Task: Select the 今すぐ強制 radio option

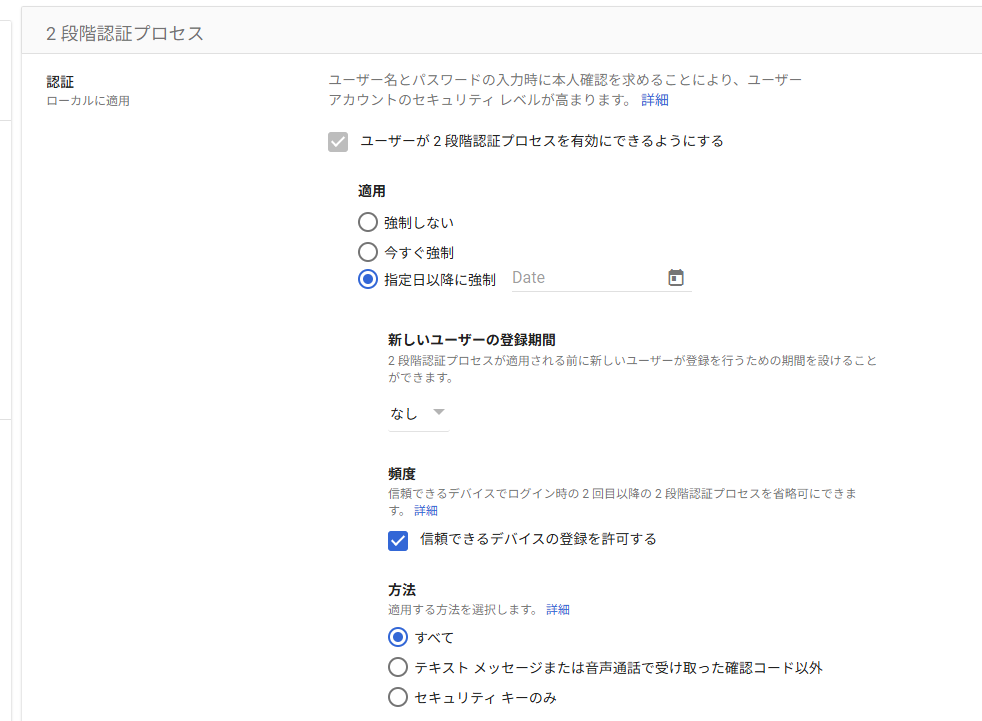Action: (368, 252)
